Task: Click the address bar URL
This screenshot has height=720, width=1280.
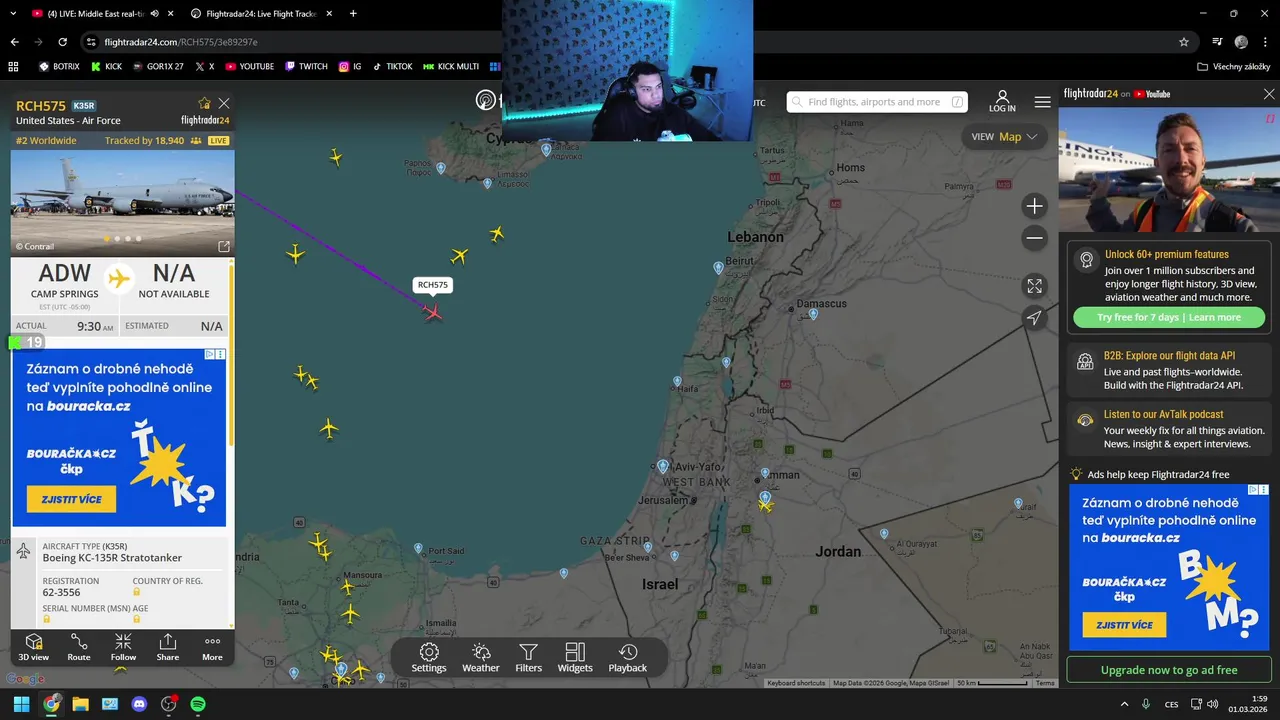Action: click(x=181, y=42)
